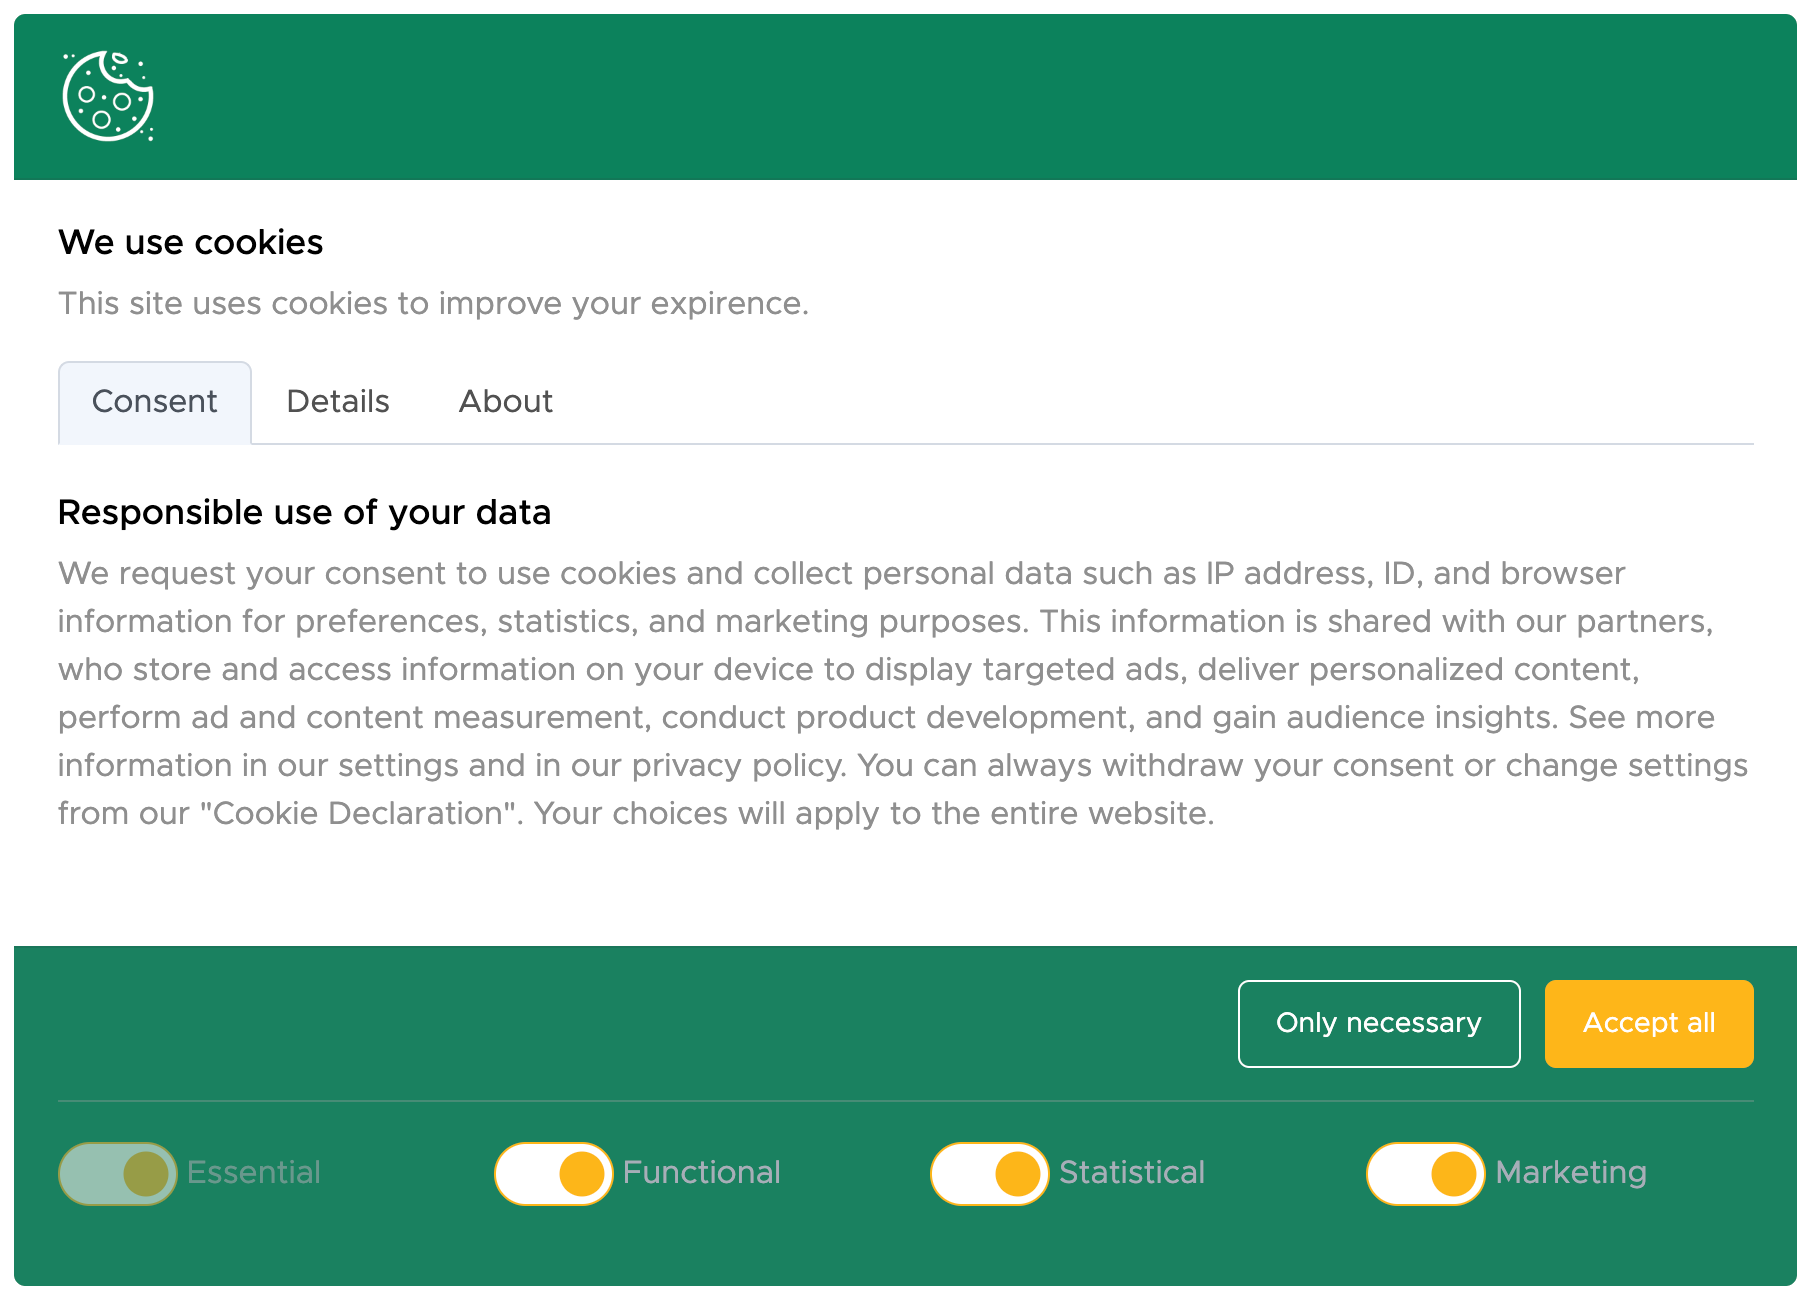The image size is (1820, 1302).
Task: Click the empty green header banner area
Action: pyautogui.click(x=960, y=96)
